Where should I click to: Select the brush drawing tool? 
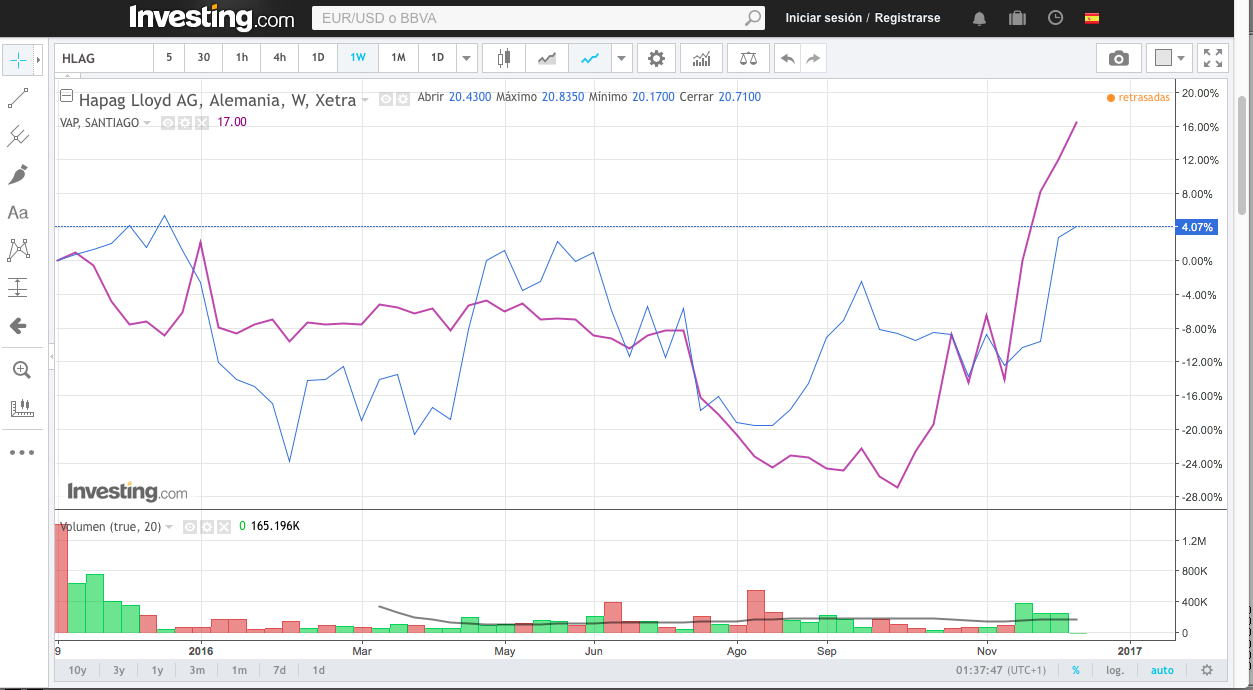pos(18,174)
